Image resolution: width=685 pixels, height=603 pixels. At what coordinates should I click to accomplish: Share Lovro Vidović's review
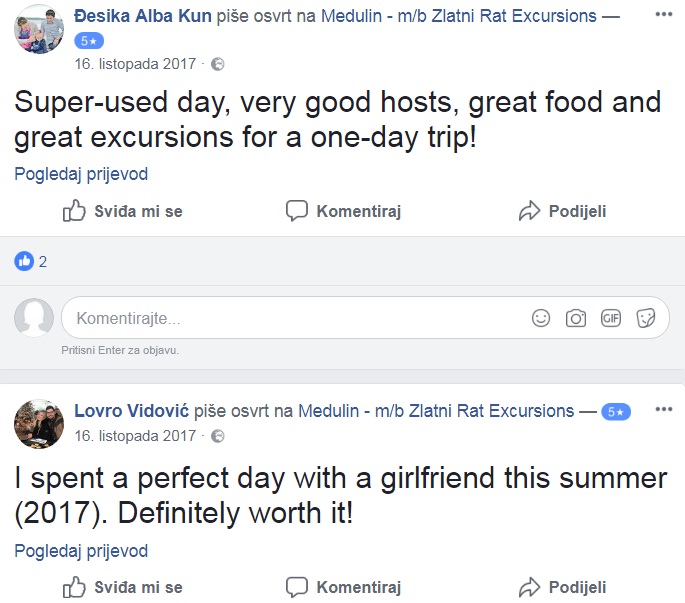coord(562,587)
